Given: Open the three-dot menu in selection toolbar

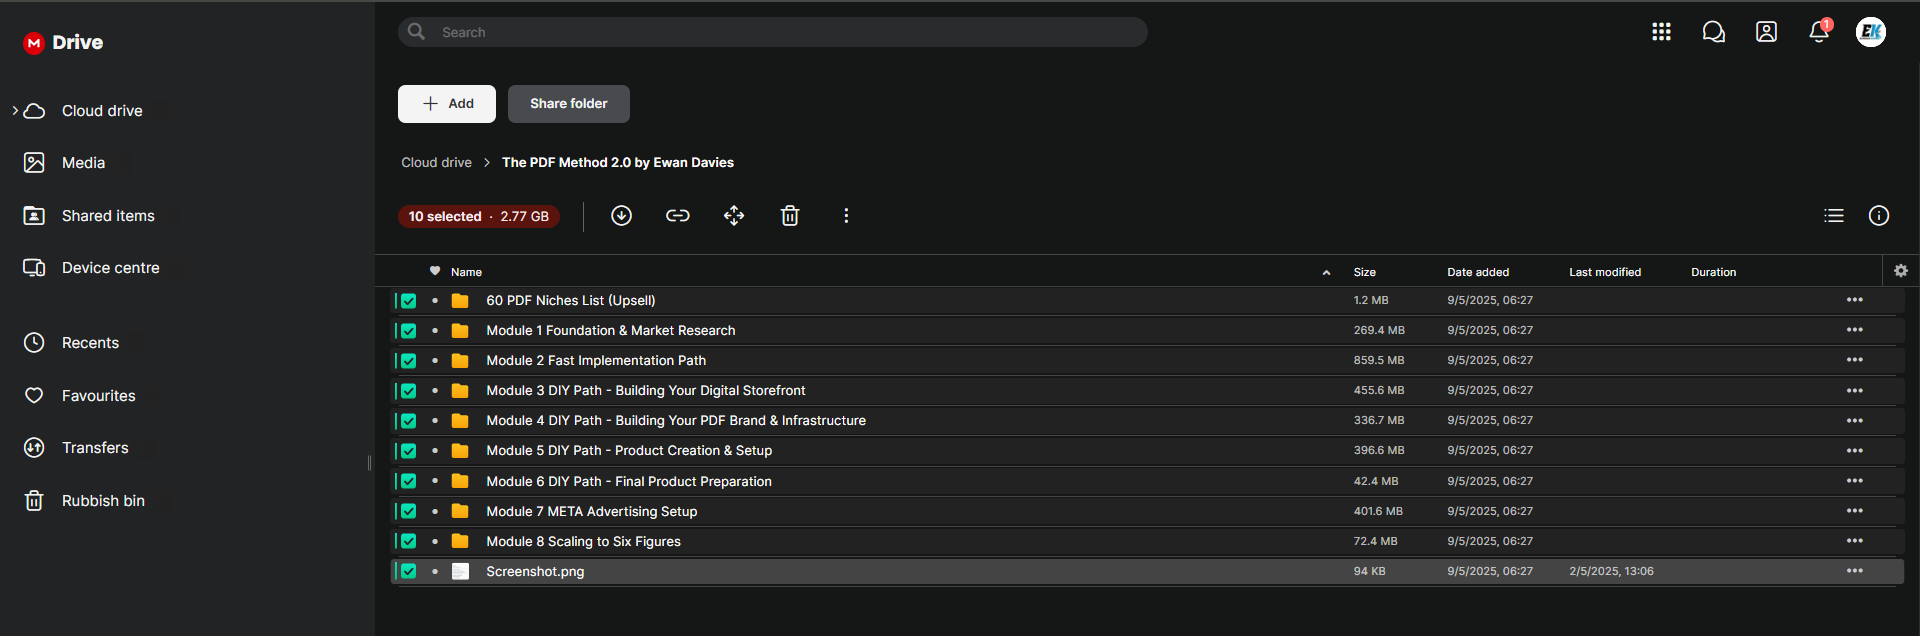Looking at the screenshot, I should pos(846,216).
